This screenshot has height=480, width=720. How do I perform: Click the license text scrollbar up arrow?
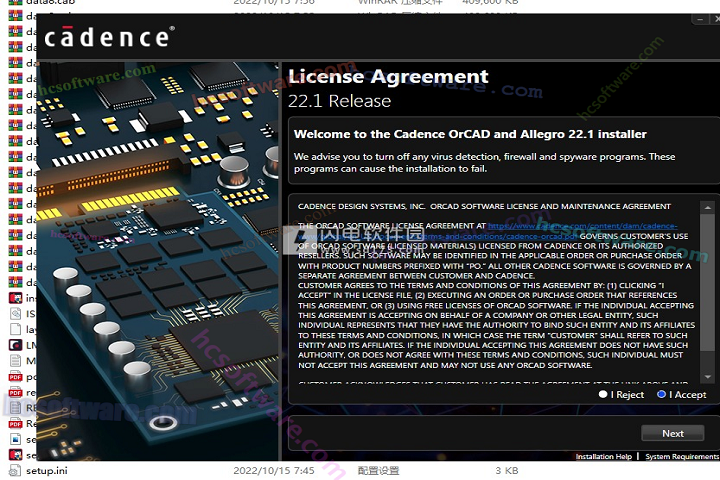point(707,208)
